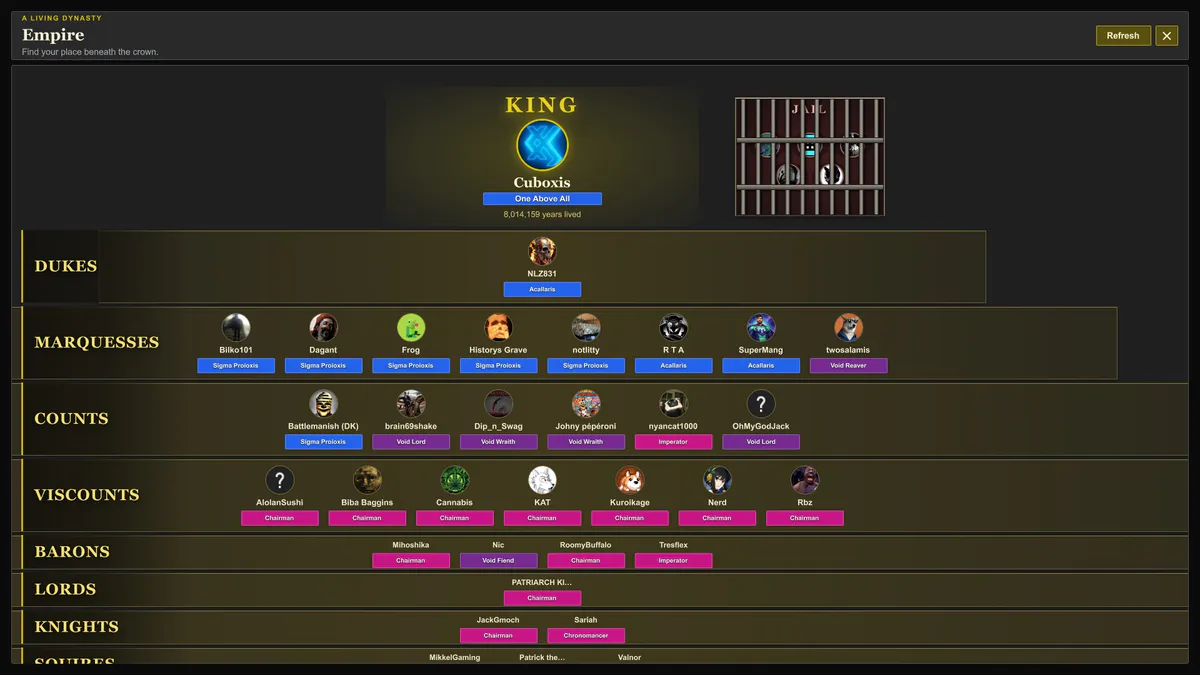Viewport: 1200px width, 675px height.
Task: Click twosalamis's Void Reaver badge
Action: click(x=848, y=365)
